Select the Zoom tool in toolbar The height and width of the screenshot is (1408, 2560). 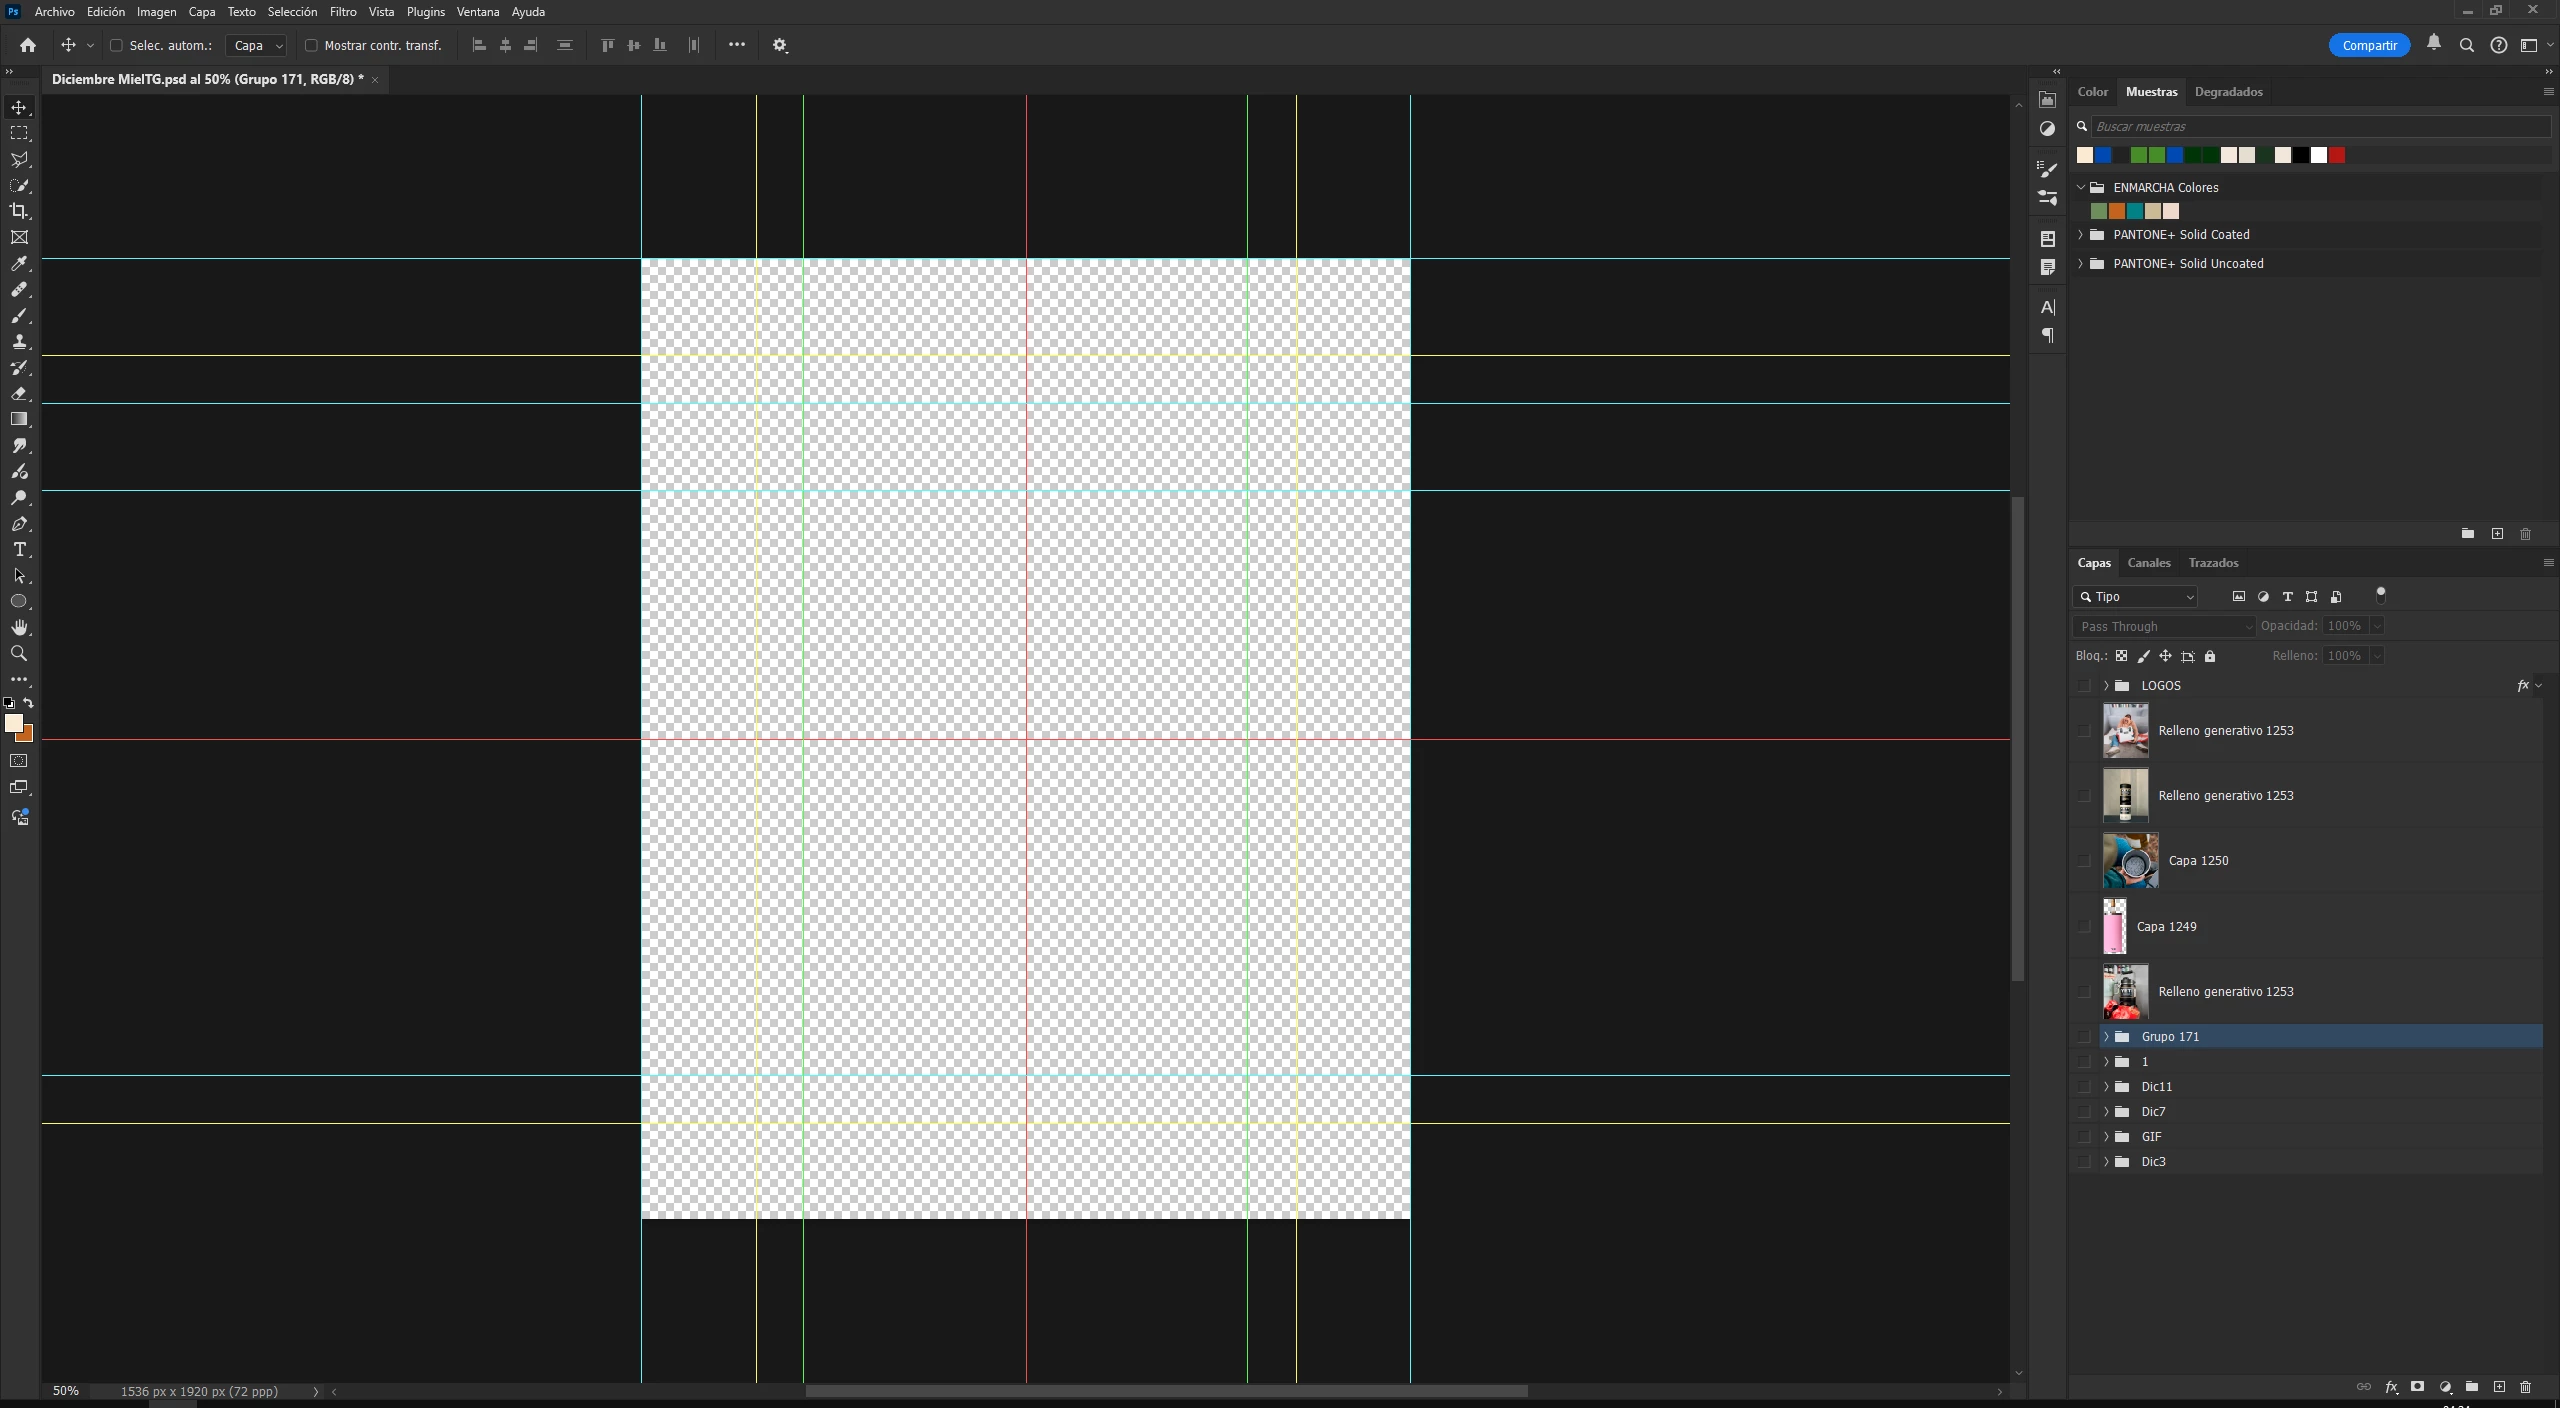19,654
